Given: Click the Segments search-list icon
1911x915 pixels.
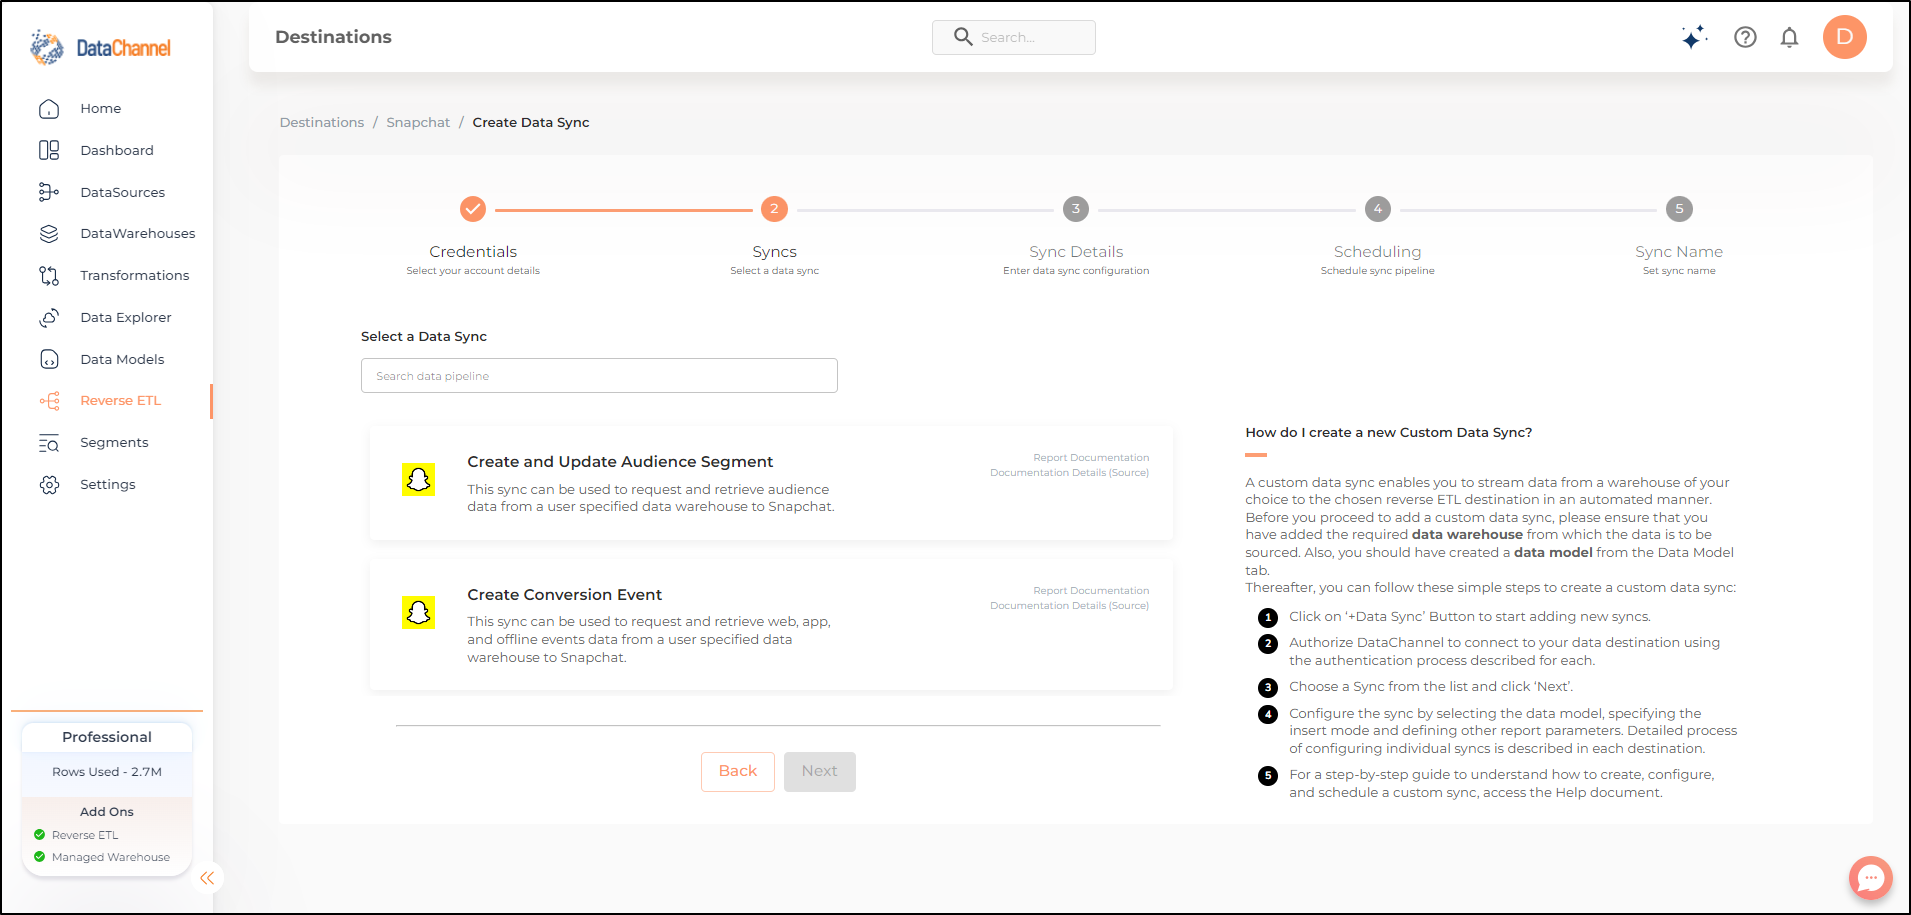Looking at the screenshot, I should (x=49, y=443).
